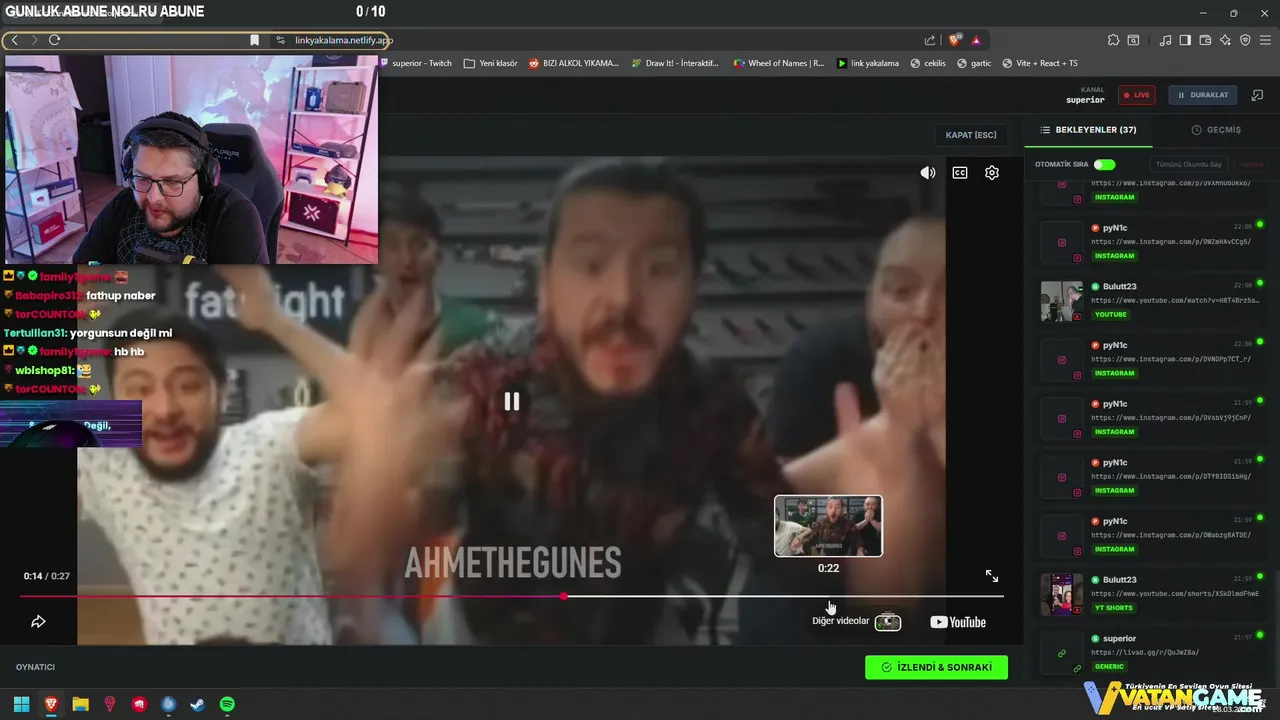Image resolution: width=1280 pixels, height=720 pixels.
Task: Open the Brave Wallet icon
Action: point(1205,40)
